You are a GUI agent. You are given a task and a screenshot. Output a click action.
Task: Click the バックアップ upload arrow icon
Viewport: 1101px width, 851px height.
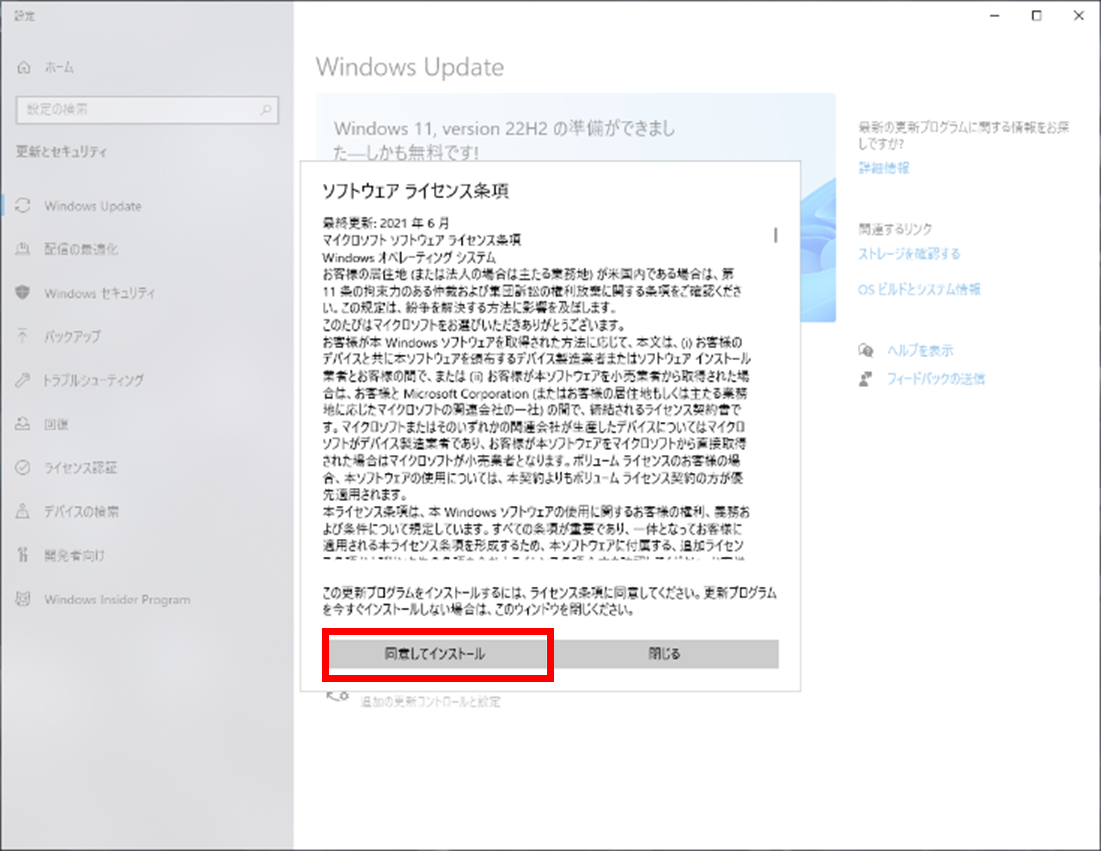(23, 336)
